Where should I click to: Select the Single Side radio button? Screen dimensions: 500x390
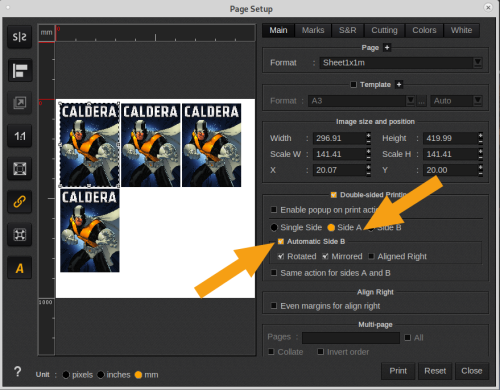(x=274, y=227)
